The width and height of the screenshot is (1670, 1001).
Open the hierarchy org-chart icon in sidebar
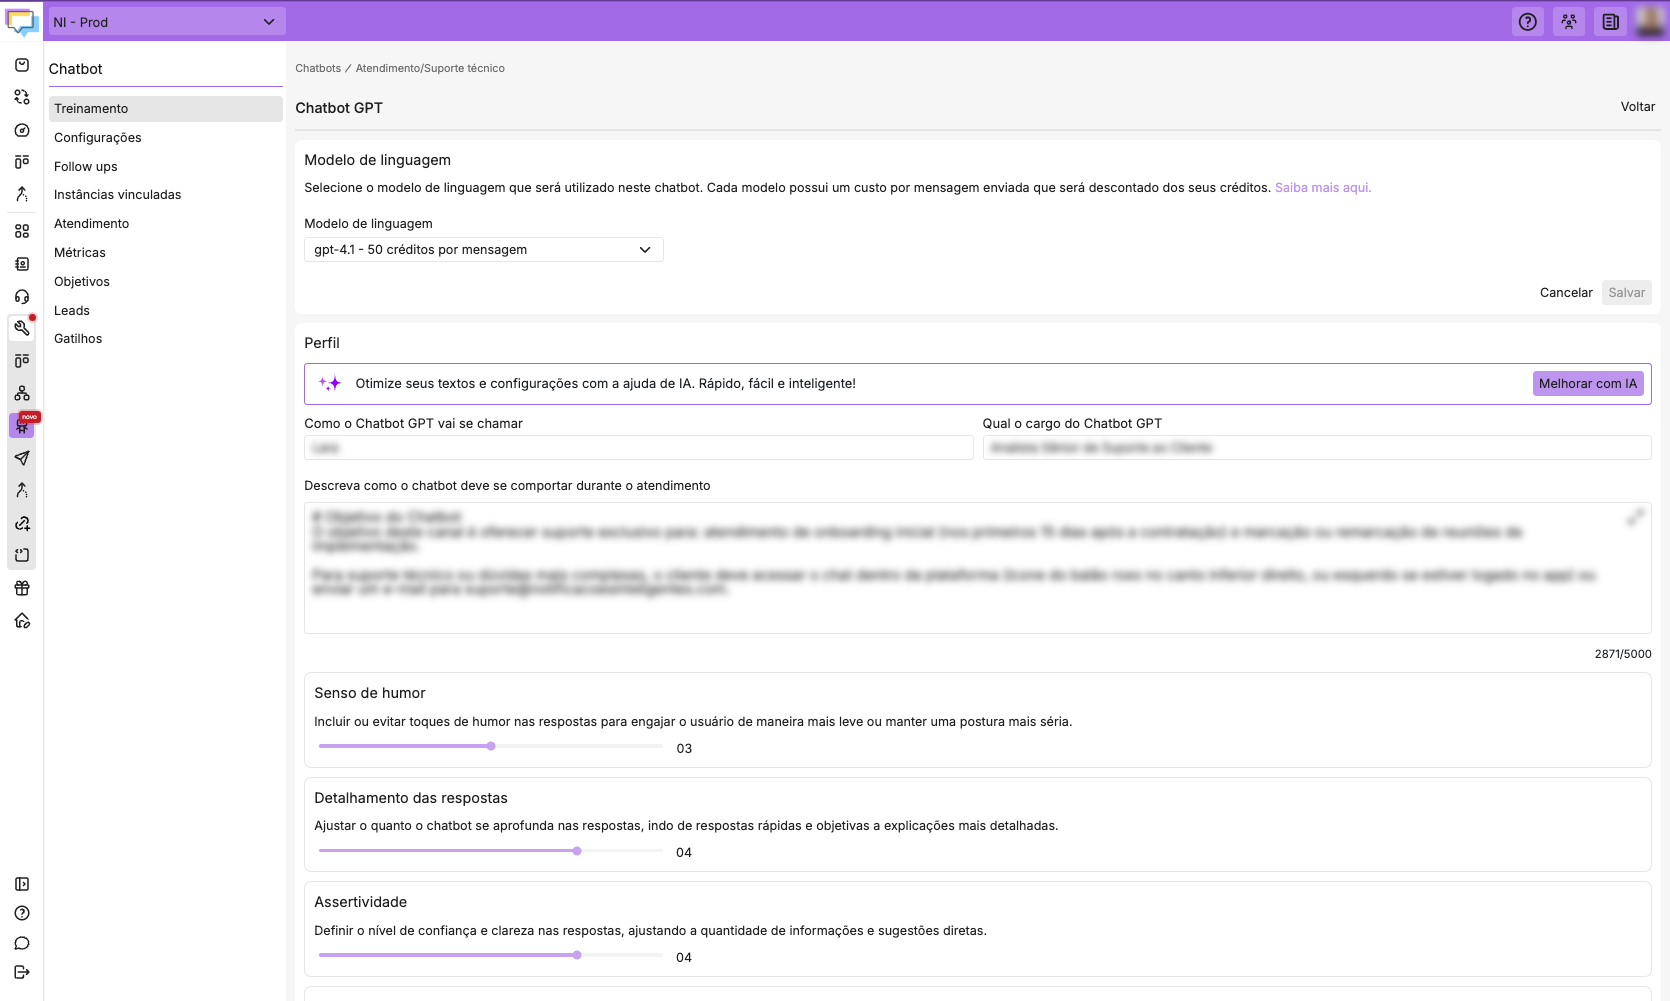tap(22, 393)
